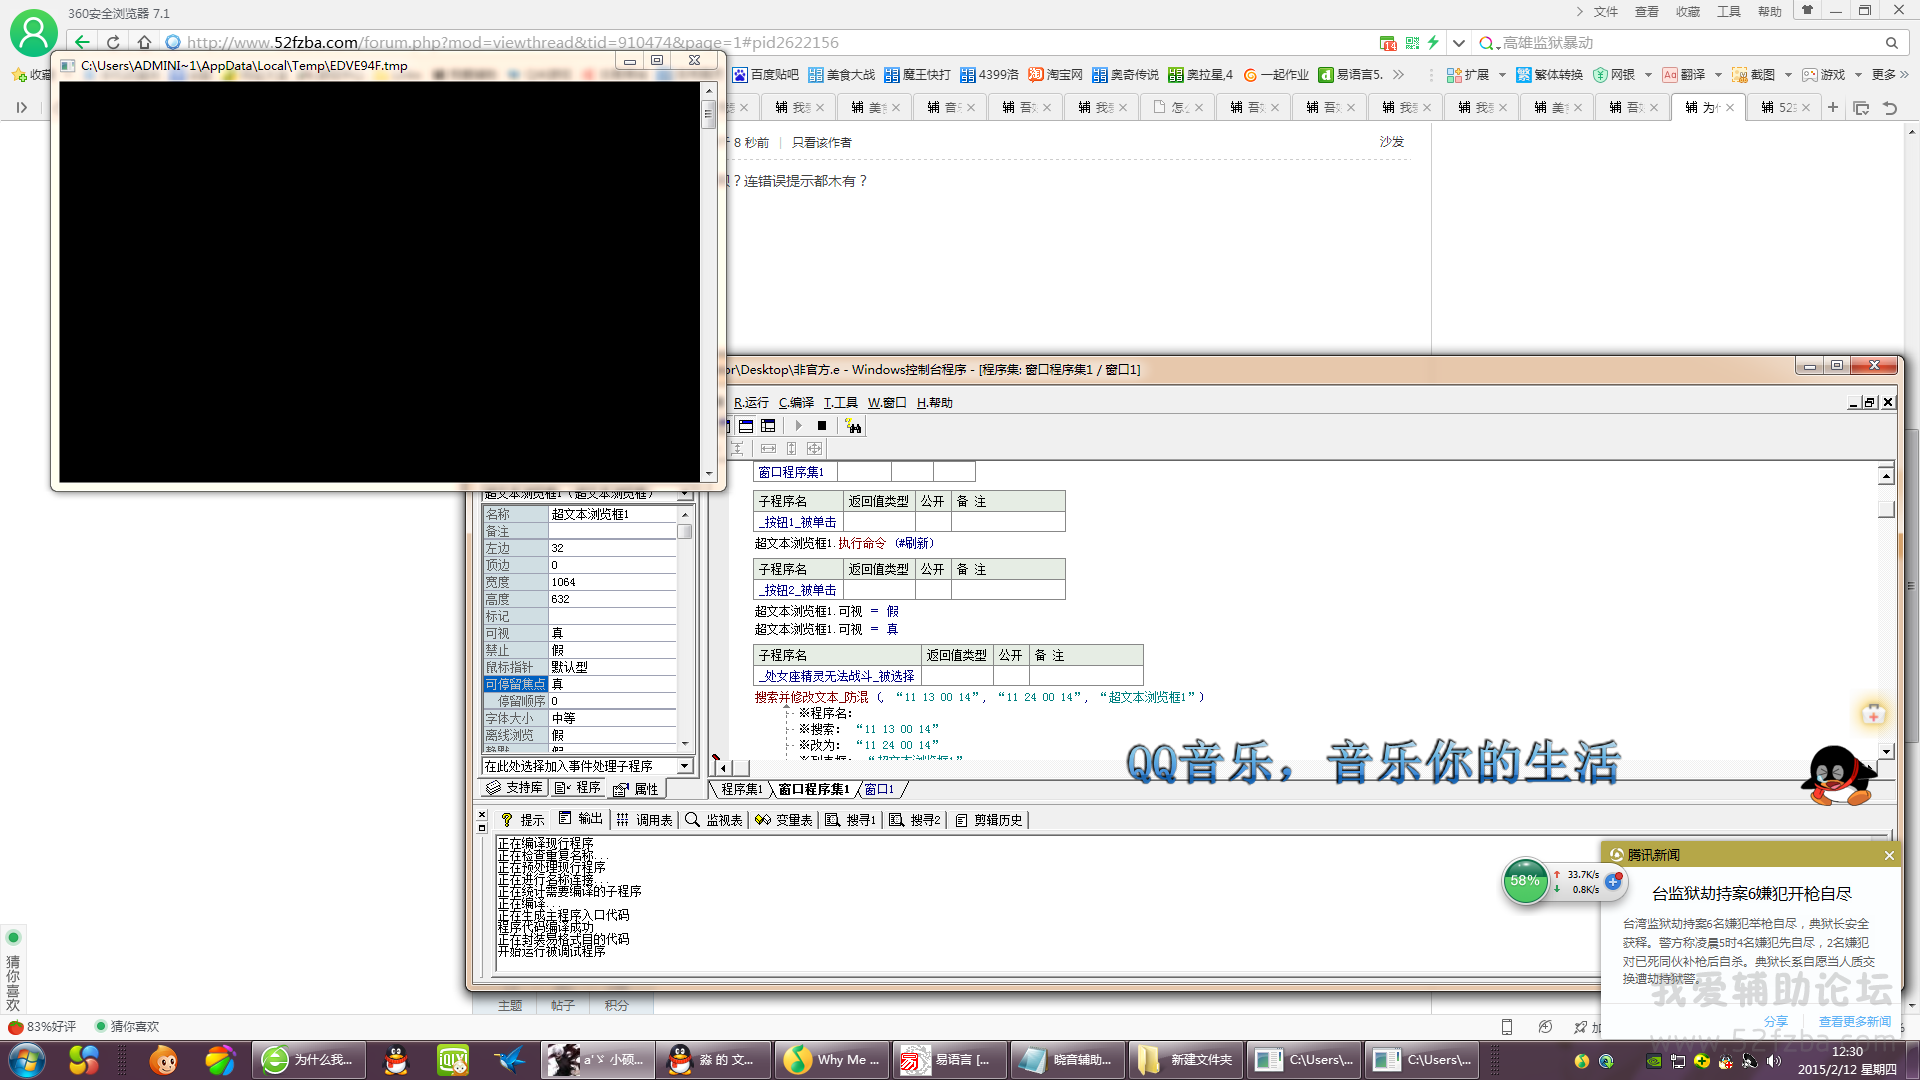
Task: Expand the 扩展 extensions dropdown arrow
Action: [x=1502, y=75]
